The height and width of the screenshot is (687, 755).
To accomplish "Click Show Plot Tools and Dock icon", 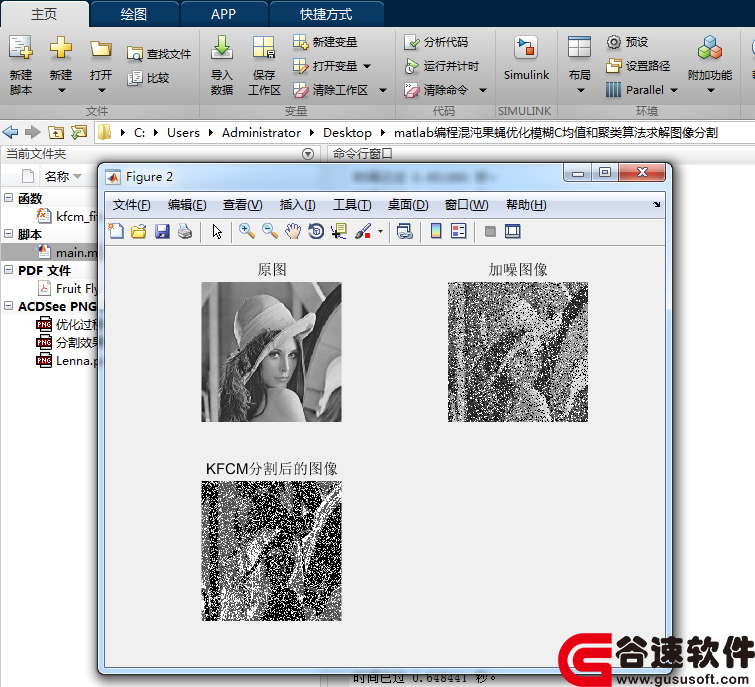I will 513,232.
